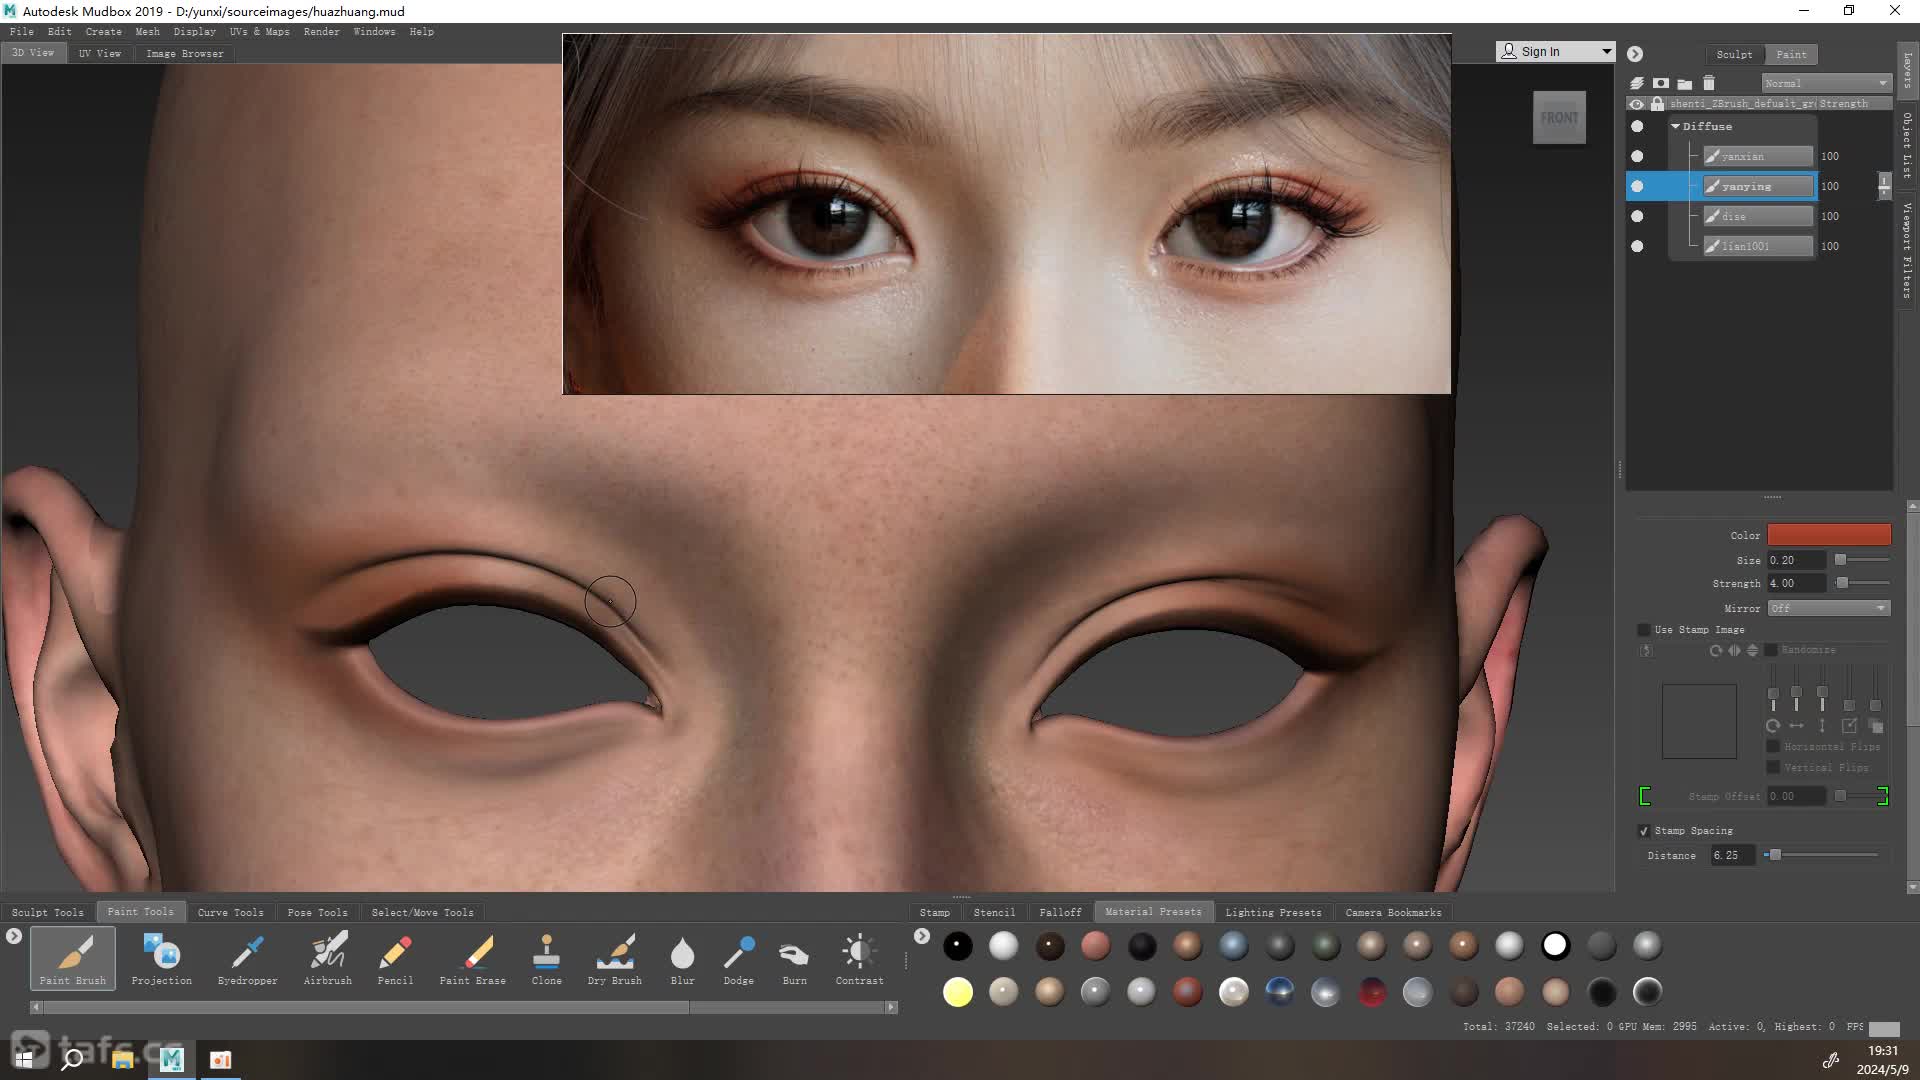
Task: Apply the black material preset with white dot
Action: point(957,945)
